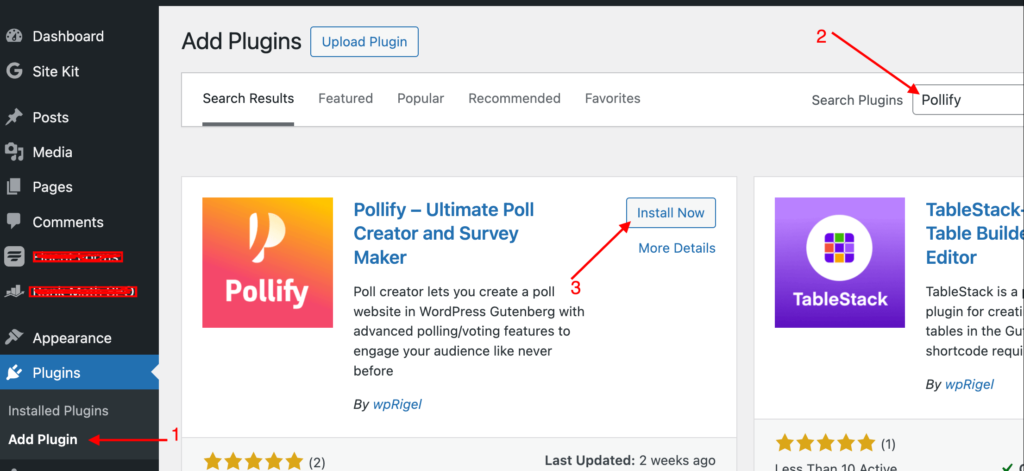
Task: Click the Posts pushpin icon
Action: (x=14, y=118)
